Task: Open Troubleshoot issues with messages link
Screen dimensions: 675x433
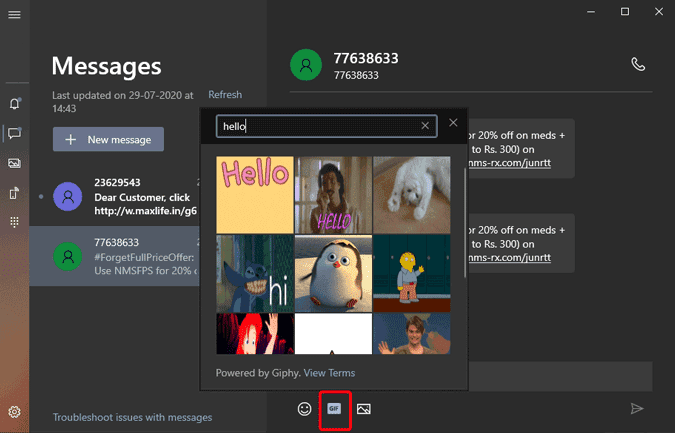Action: click(x=132, y=417)
